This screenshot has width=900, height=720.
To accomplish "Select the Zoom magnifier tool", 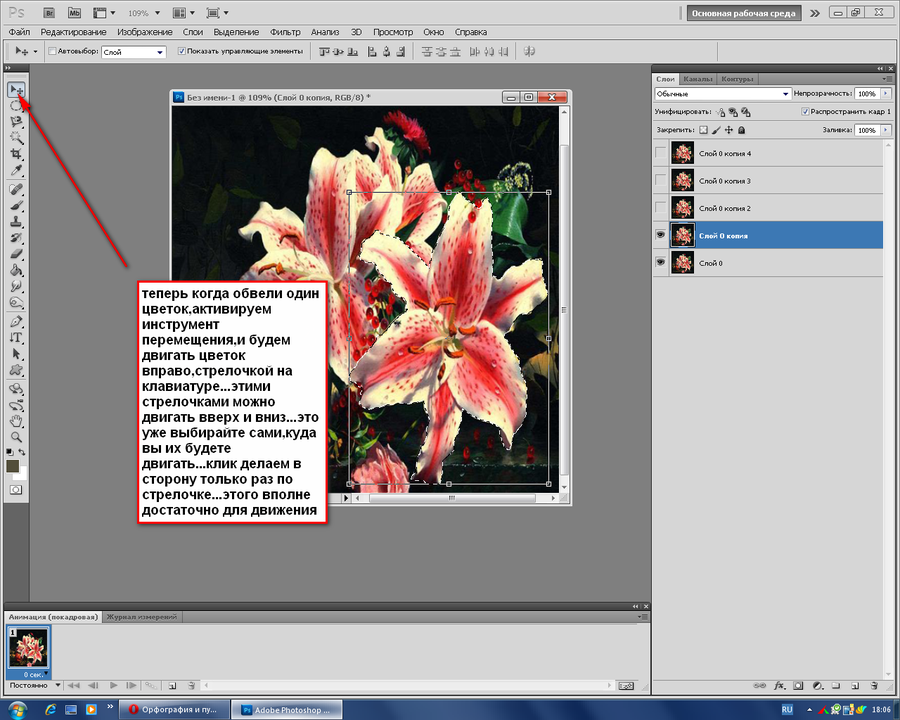I will coord(16,438).
